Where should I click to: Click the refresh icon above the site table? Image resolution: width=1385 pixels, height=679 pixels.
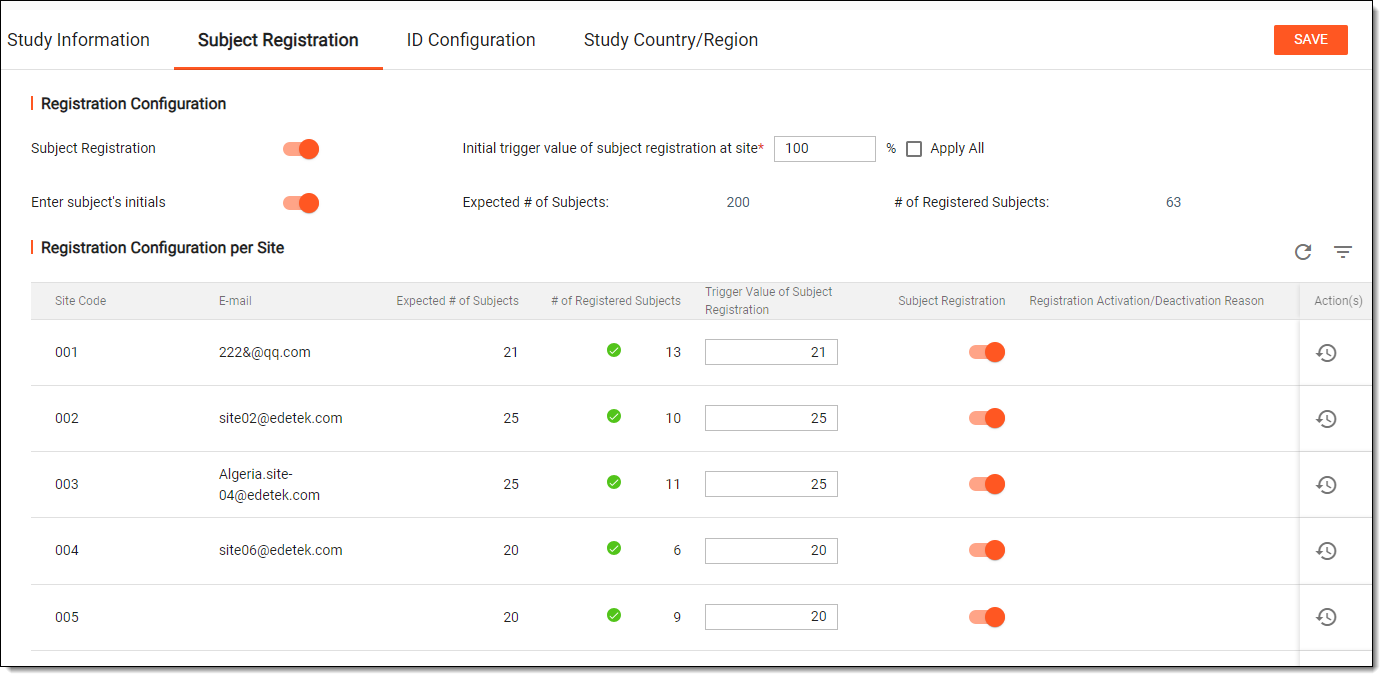point(1302,252)
